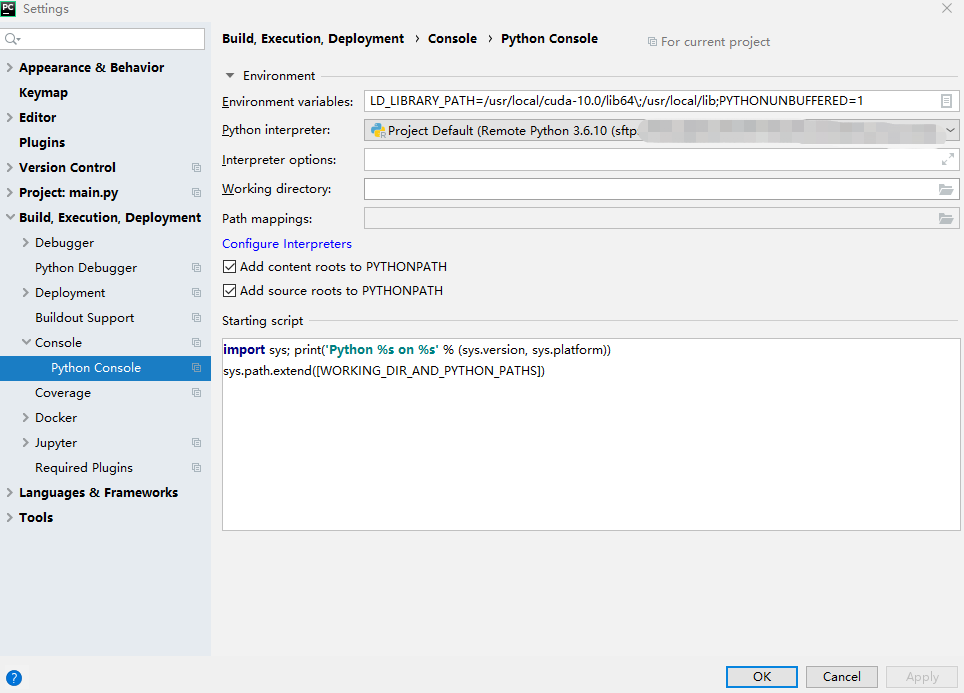Click project-level icon beside Python Debugger
Viewport: 964px width, 693px height.
pyautogui.click(x=196, y=267)
